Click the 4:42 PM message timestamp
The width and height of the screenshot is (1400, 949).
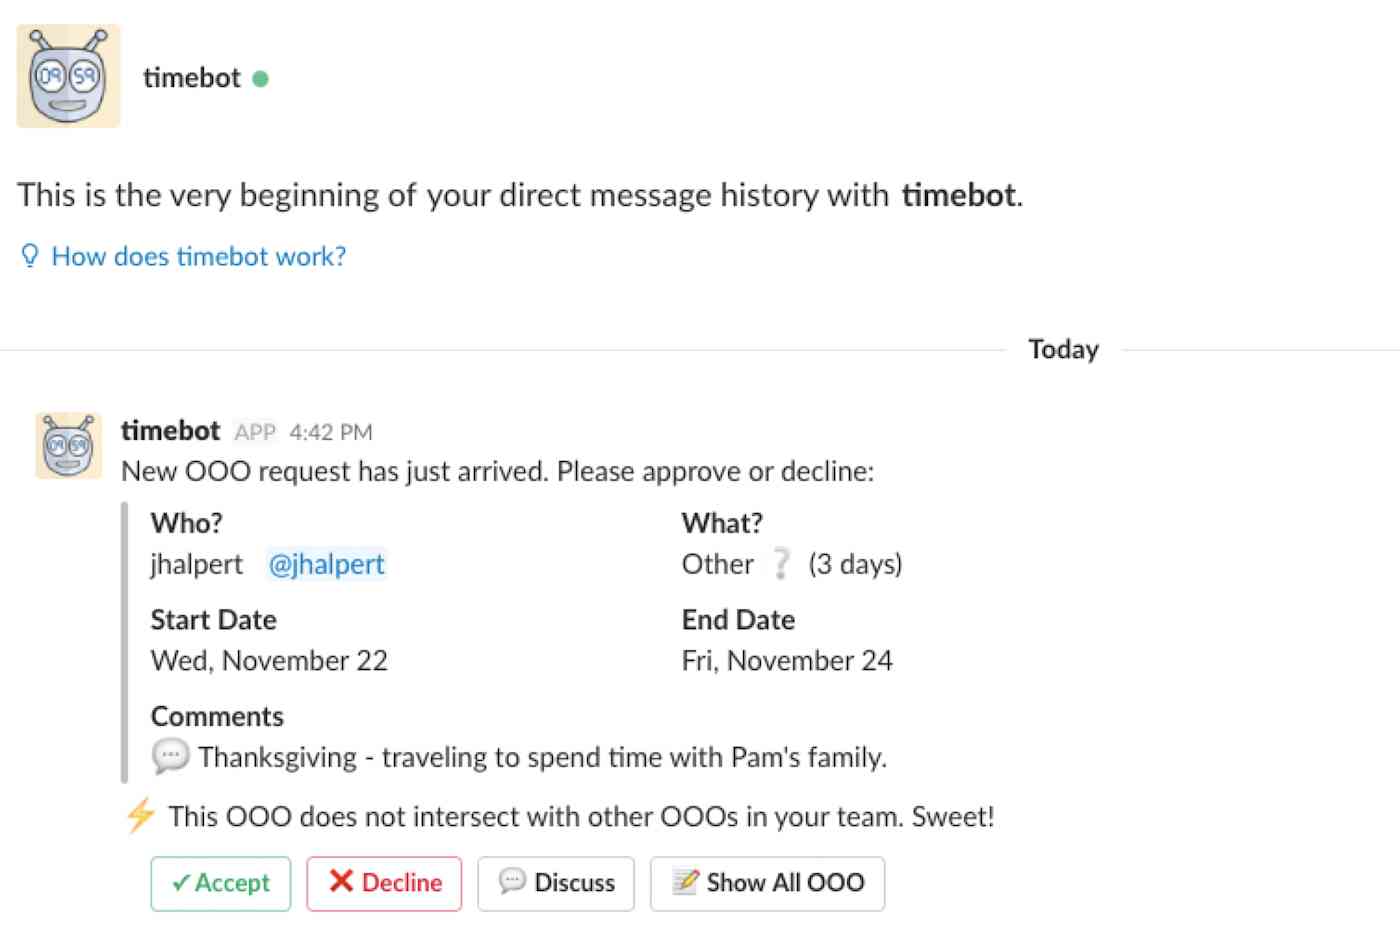click(x=330, y=432)
